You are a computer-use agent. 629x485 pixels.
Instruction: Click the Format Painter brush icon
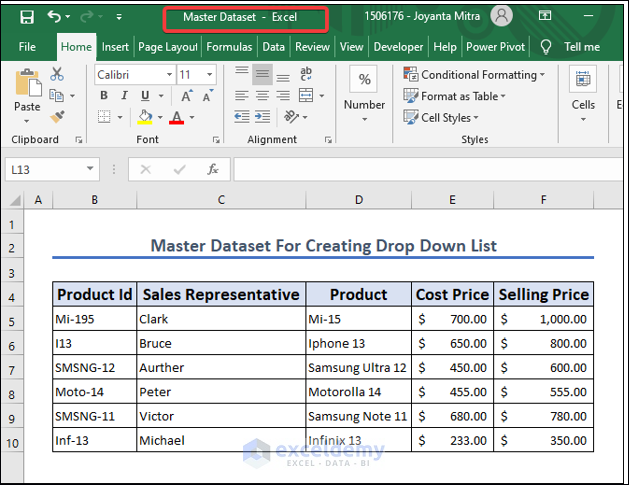[x=57, y=116]
